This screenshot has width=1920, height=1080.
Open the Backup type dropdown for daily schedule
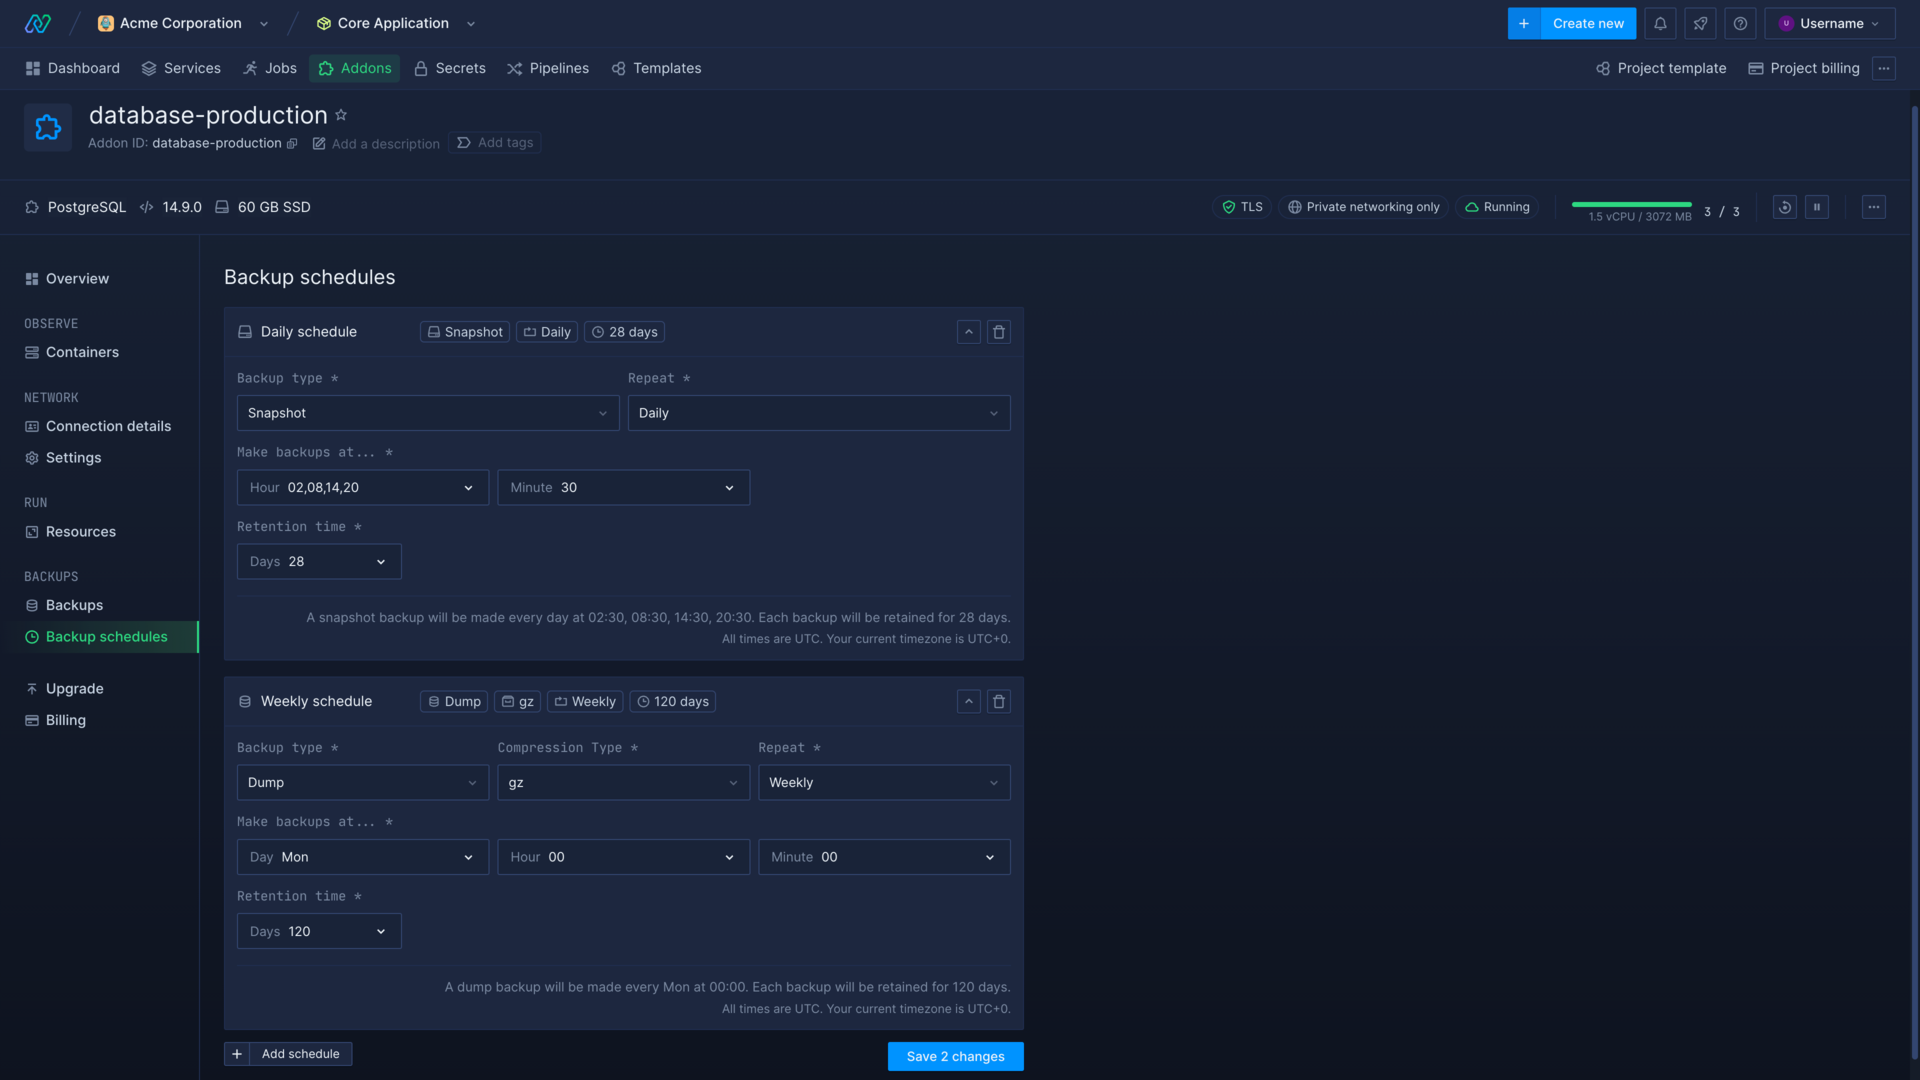(x=427, y=411)
